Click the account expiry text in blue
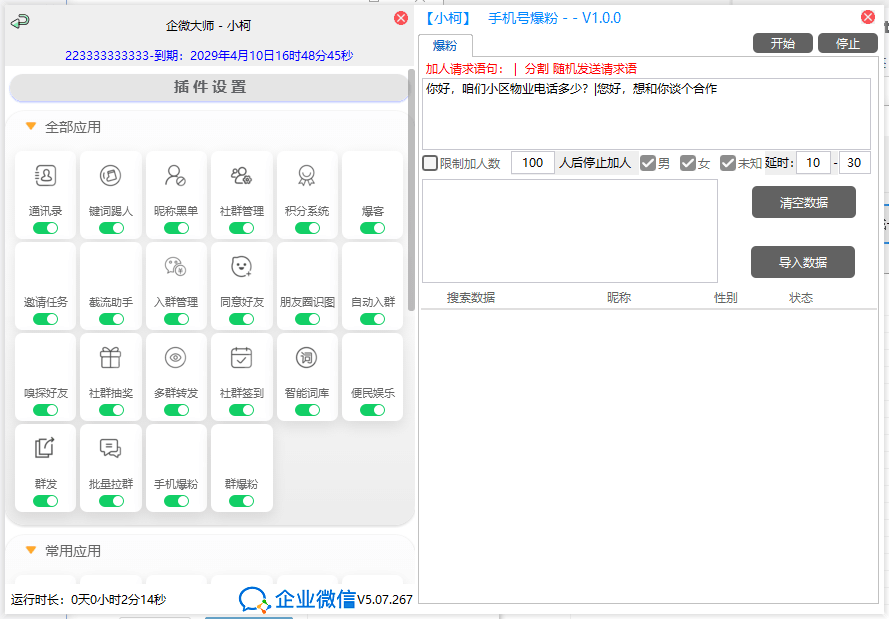 (209, 56)
